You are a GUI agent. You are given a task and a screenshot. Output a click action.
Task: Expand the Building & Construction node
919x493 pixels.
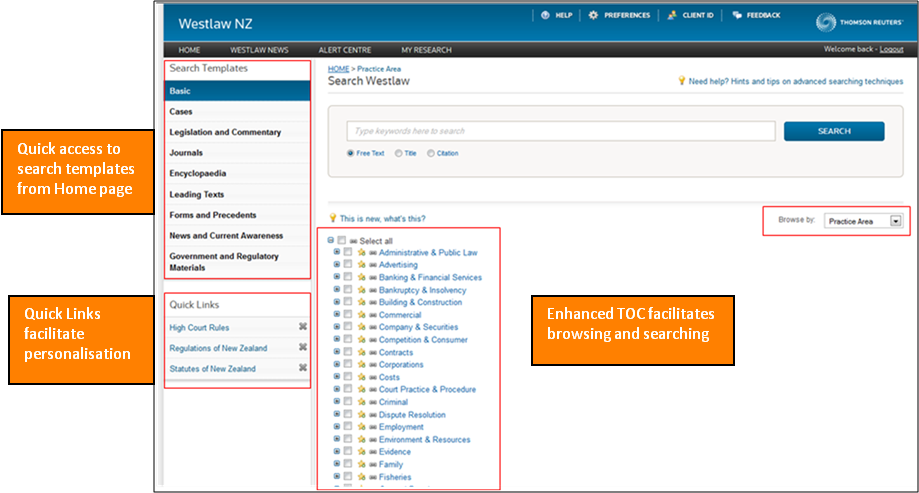pos(337,301)
